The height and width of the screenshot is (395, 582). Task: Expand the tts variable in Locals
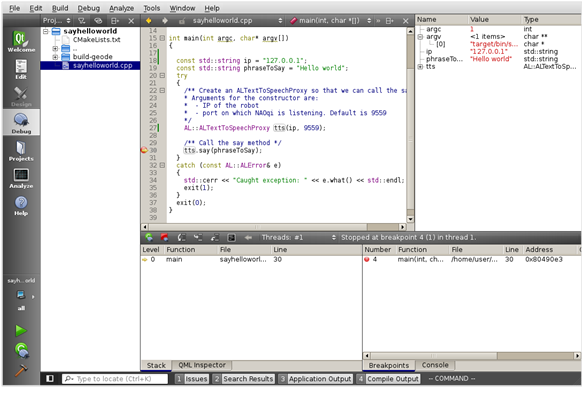point(420,67)
